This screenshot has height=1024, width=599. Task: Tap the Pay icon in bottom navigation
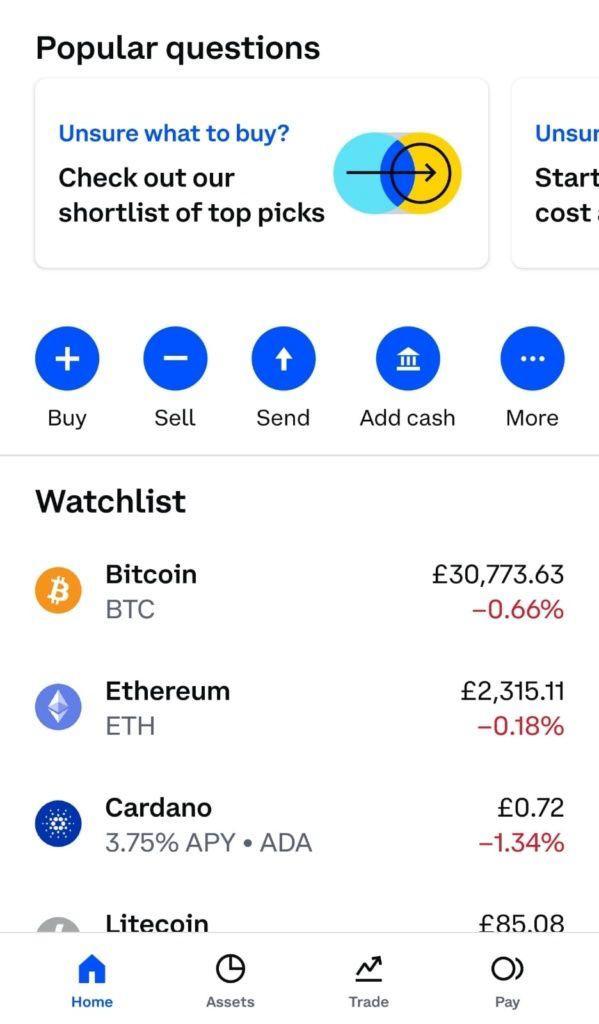507,968
